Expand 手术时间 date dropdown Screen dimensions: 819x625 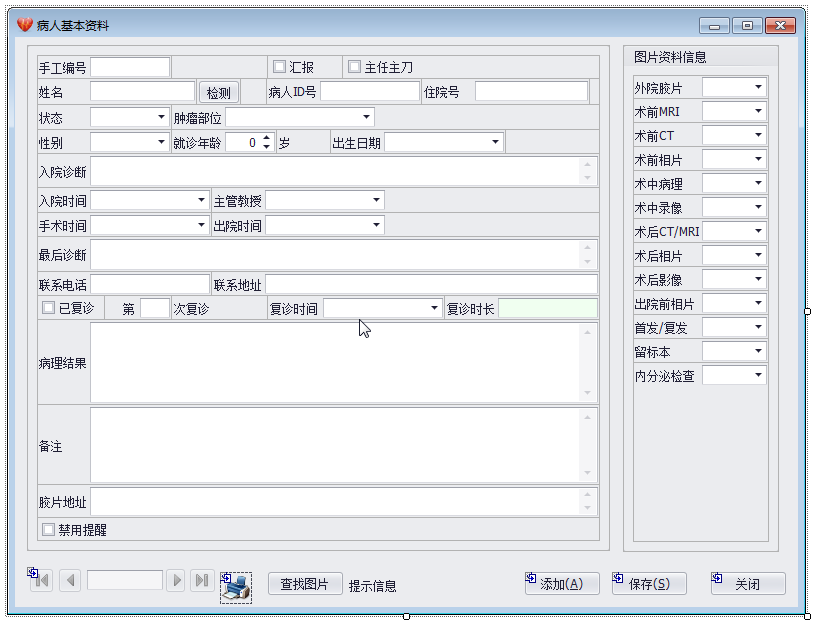(201, 225)
